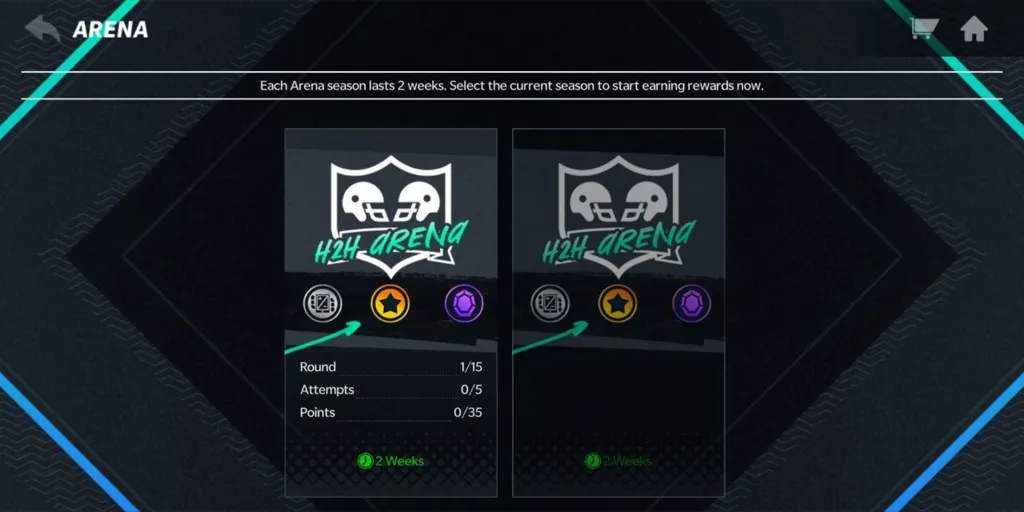The image size is (1024, 512).
Task: Tap purple gem reward in next season
Action: 692,304
